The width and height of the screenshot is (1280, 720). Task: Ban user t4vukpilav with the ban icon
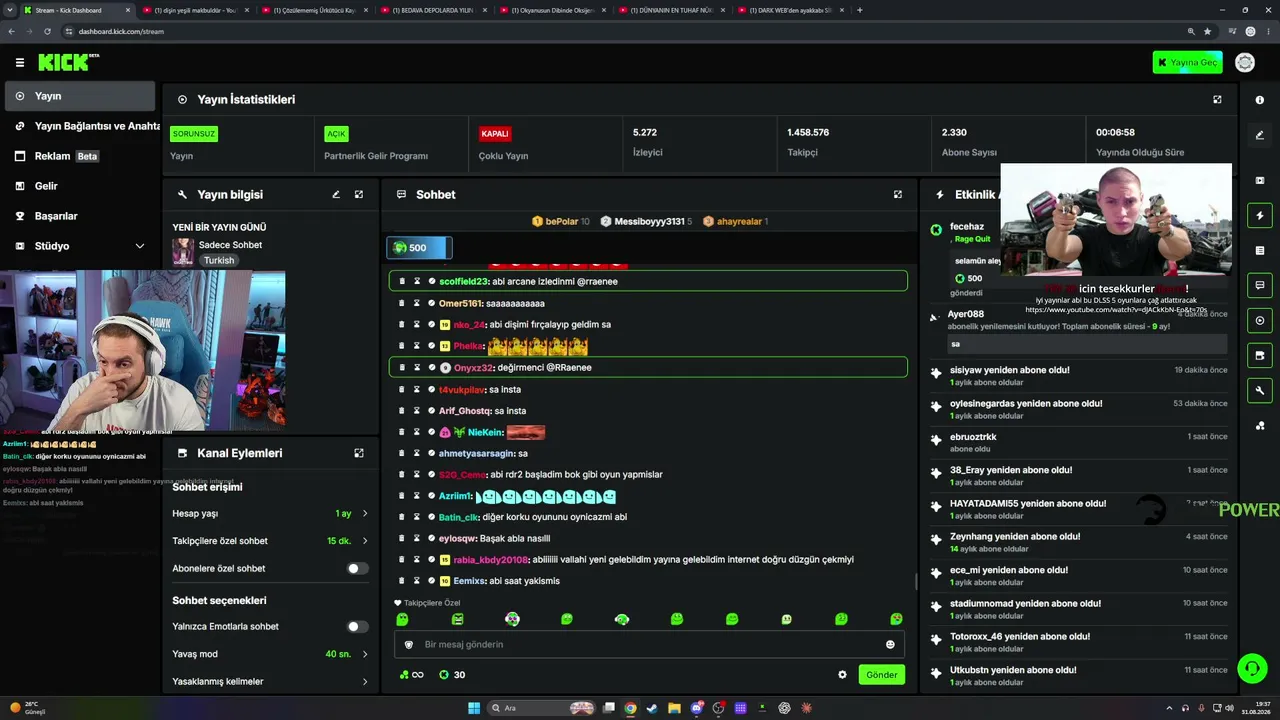(432, 389)
